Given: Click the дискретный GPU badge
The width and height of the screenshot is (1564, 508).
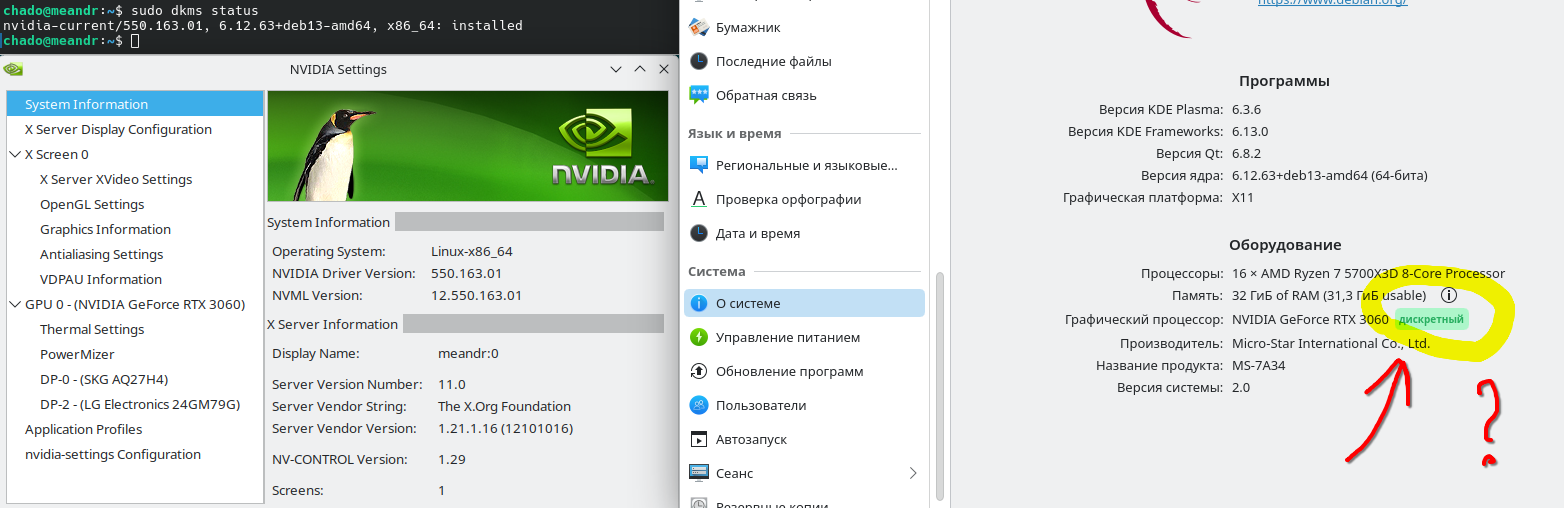Looking at the screenshot, I should point(1432,320).
